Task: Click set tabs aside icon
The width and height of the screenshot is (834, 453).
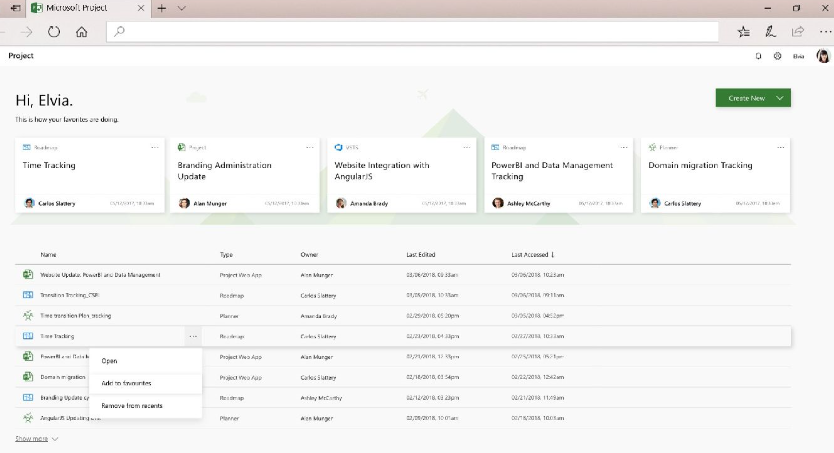Action: 15,8
